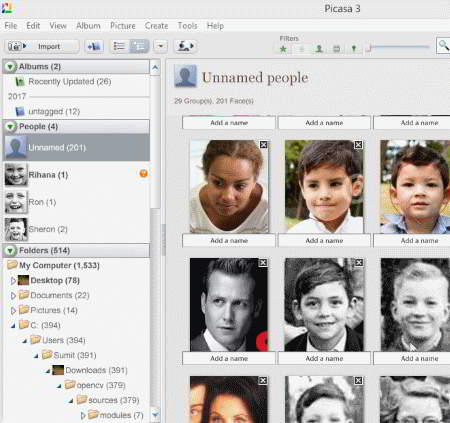
Task: Expand the Desktop (78) folder
Action: (x=13, y=281)
